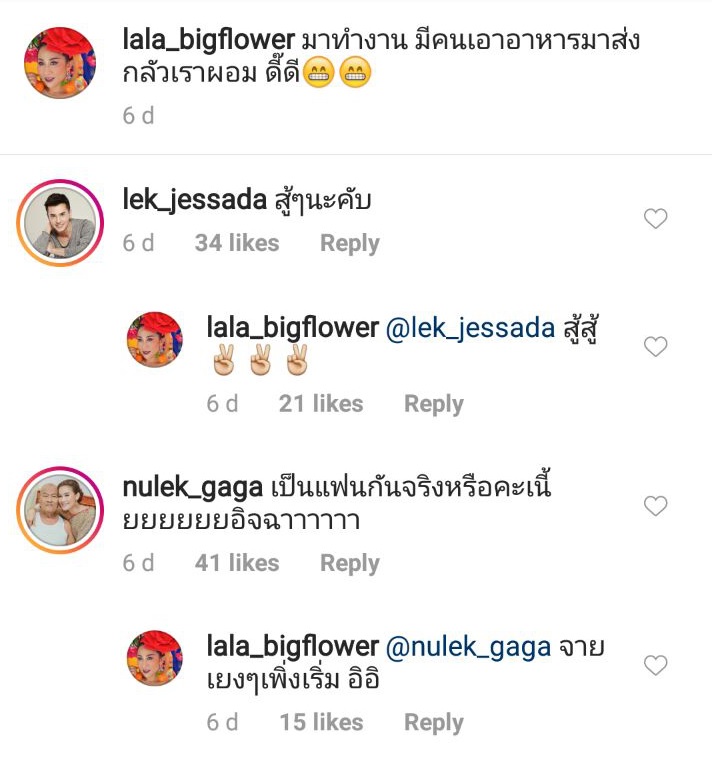Like lala_bigflower's reply to nulek_gaga
The image size is (718, 762).
[655, 665]
